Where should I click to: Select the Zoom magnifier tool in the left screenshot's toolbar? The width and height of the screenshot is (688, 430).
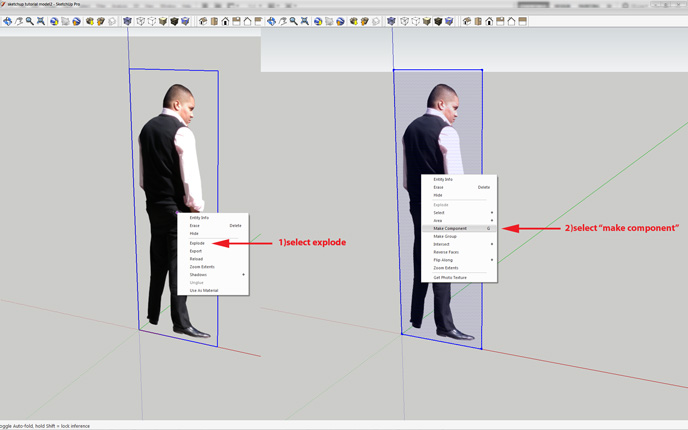(30, 21)
